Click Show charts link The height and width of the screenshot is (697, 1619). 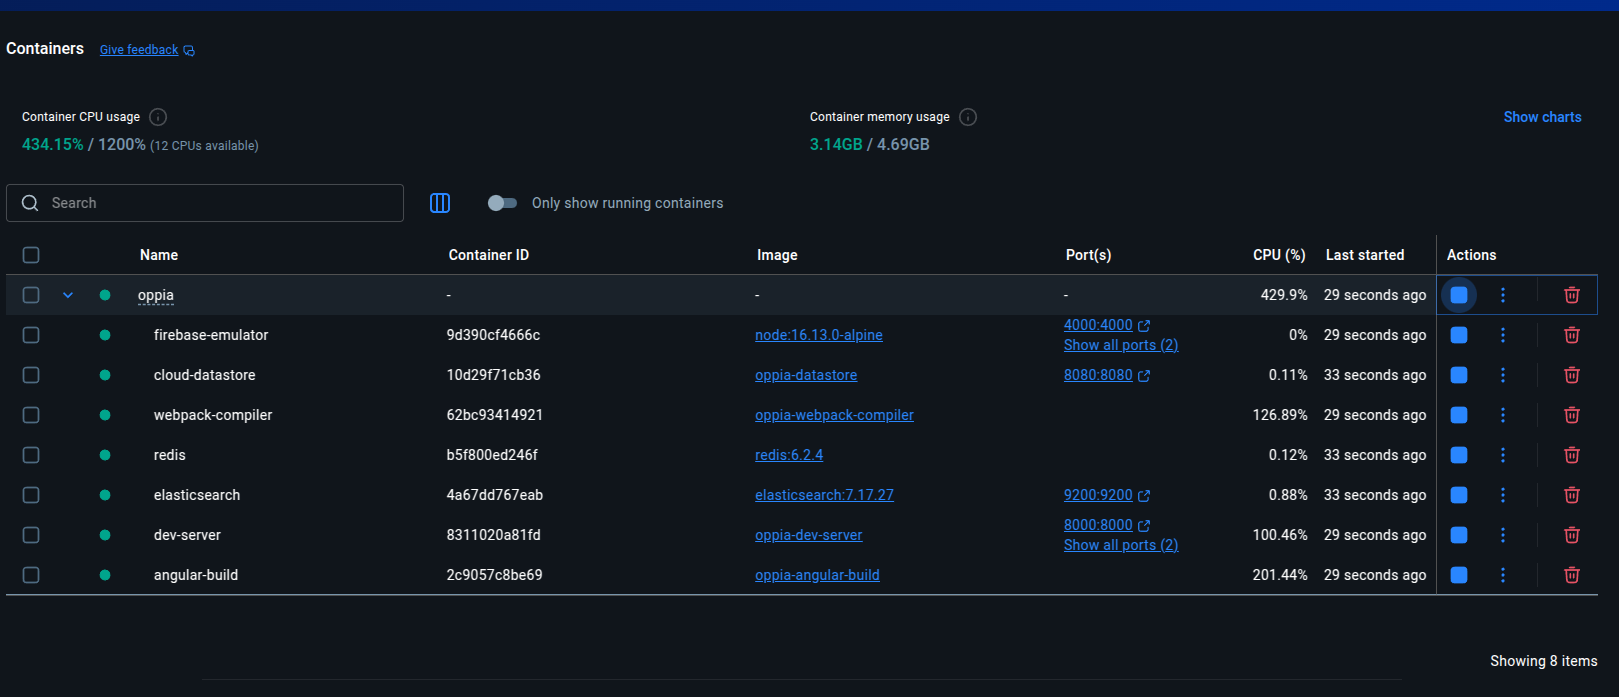pos(1542,117)
